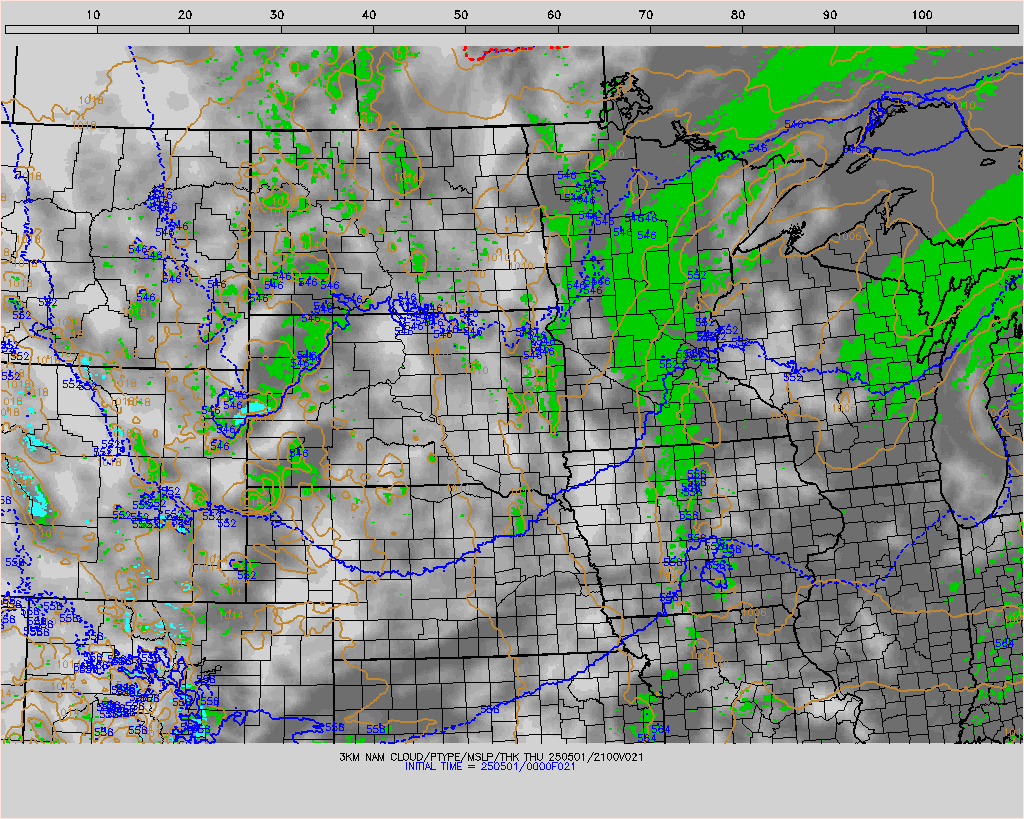
Task: Pick the darkest gray swatch above 100
Action: 972,29
